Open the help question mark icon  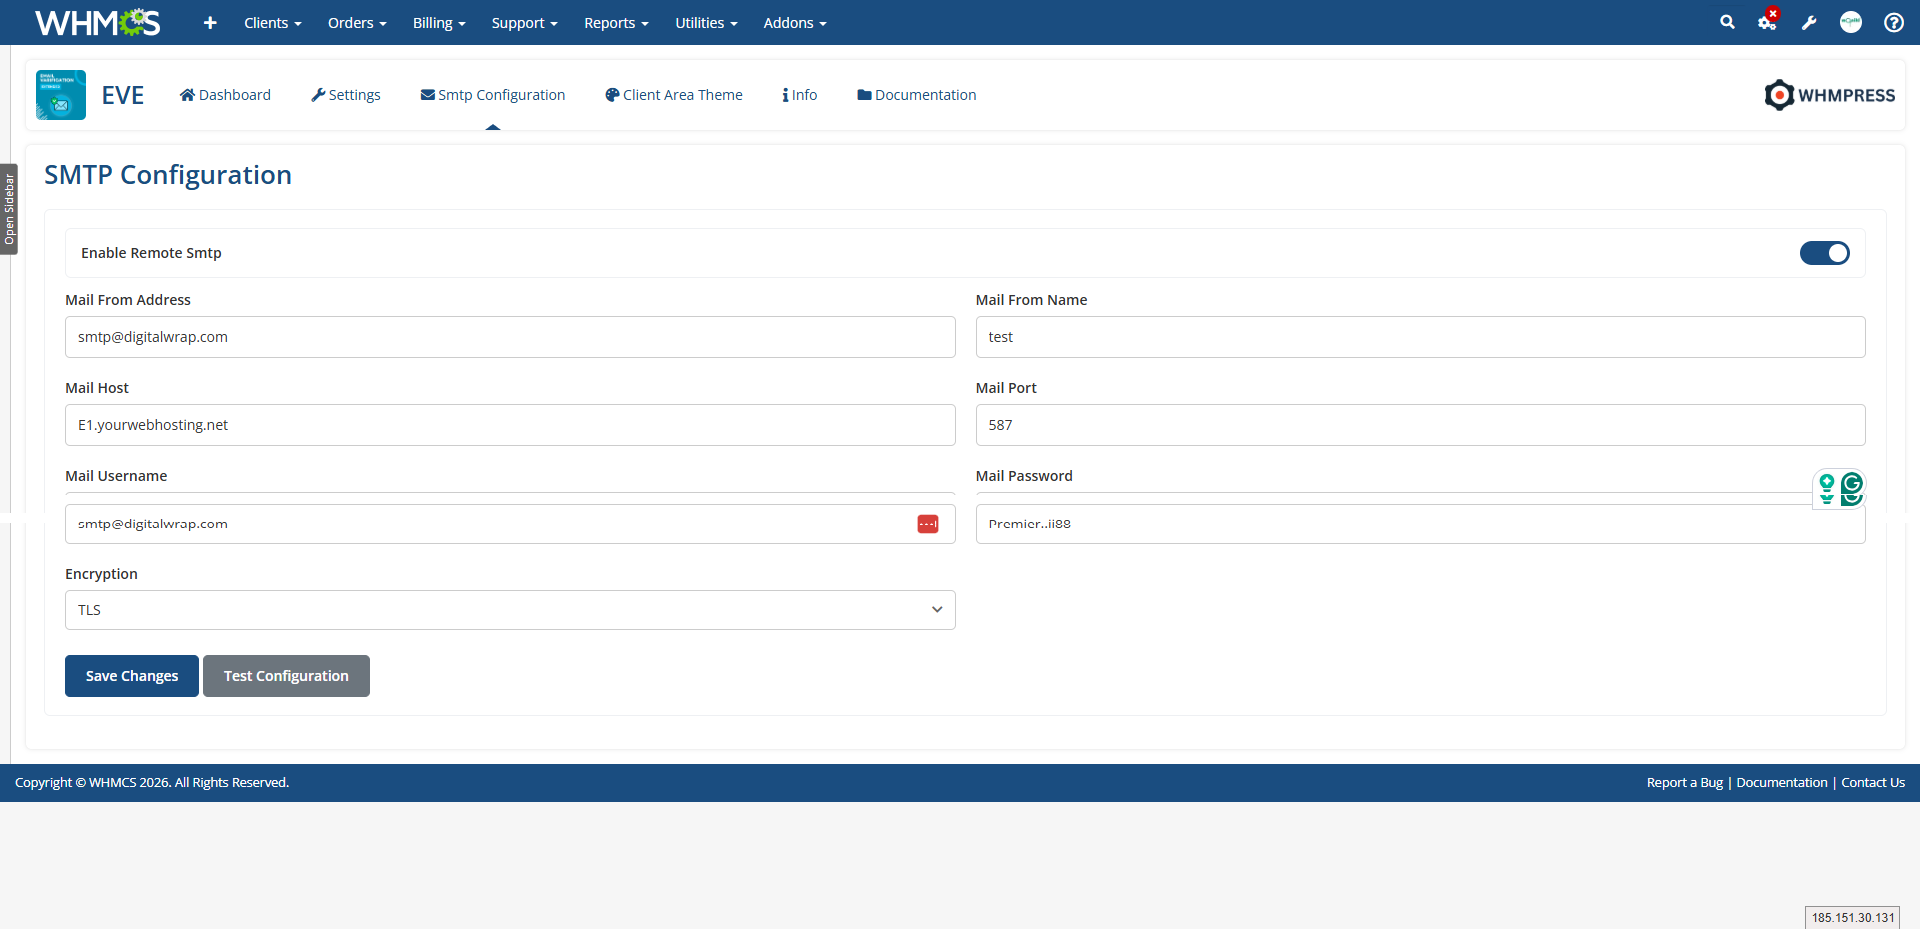pyautogui.click(x=1894, y=22)
